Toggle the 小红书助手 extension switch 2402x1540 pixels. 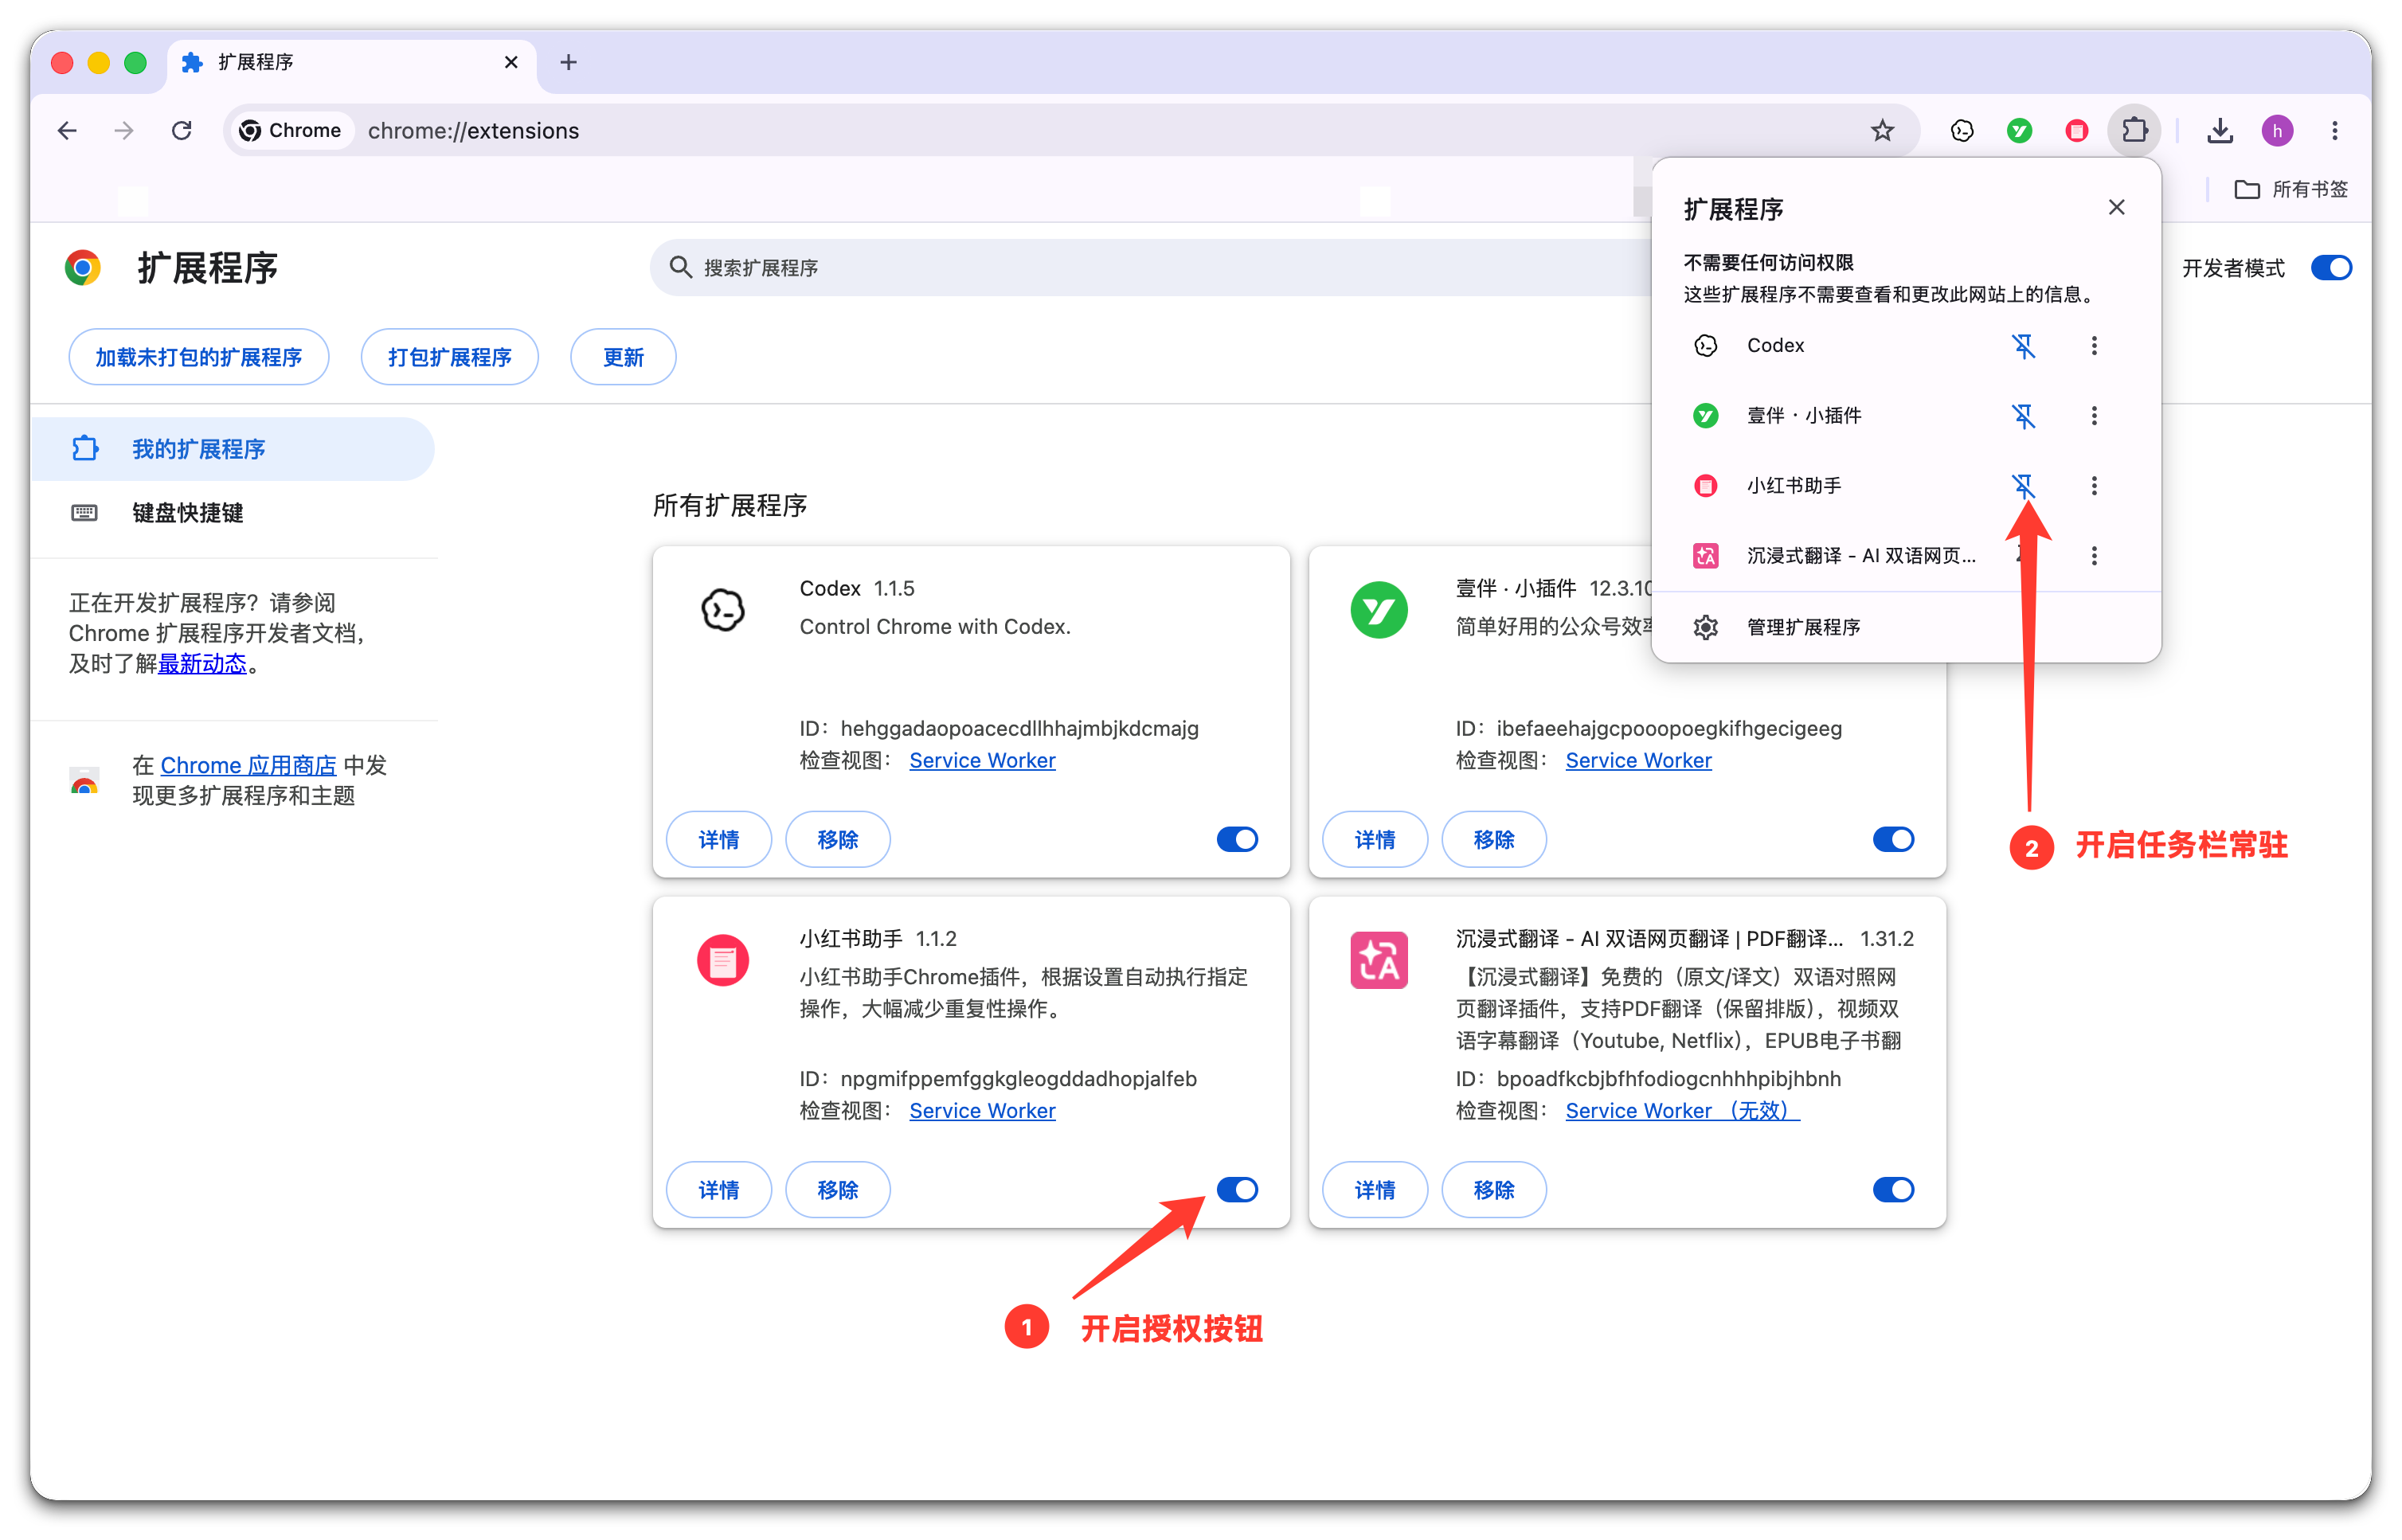click(1237, 1189)
